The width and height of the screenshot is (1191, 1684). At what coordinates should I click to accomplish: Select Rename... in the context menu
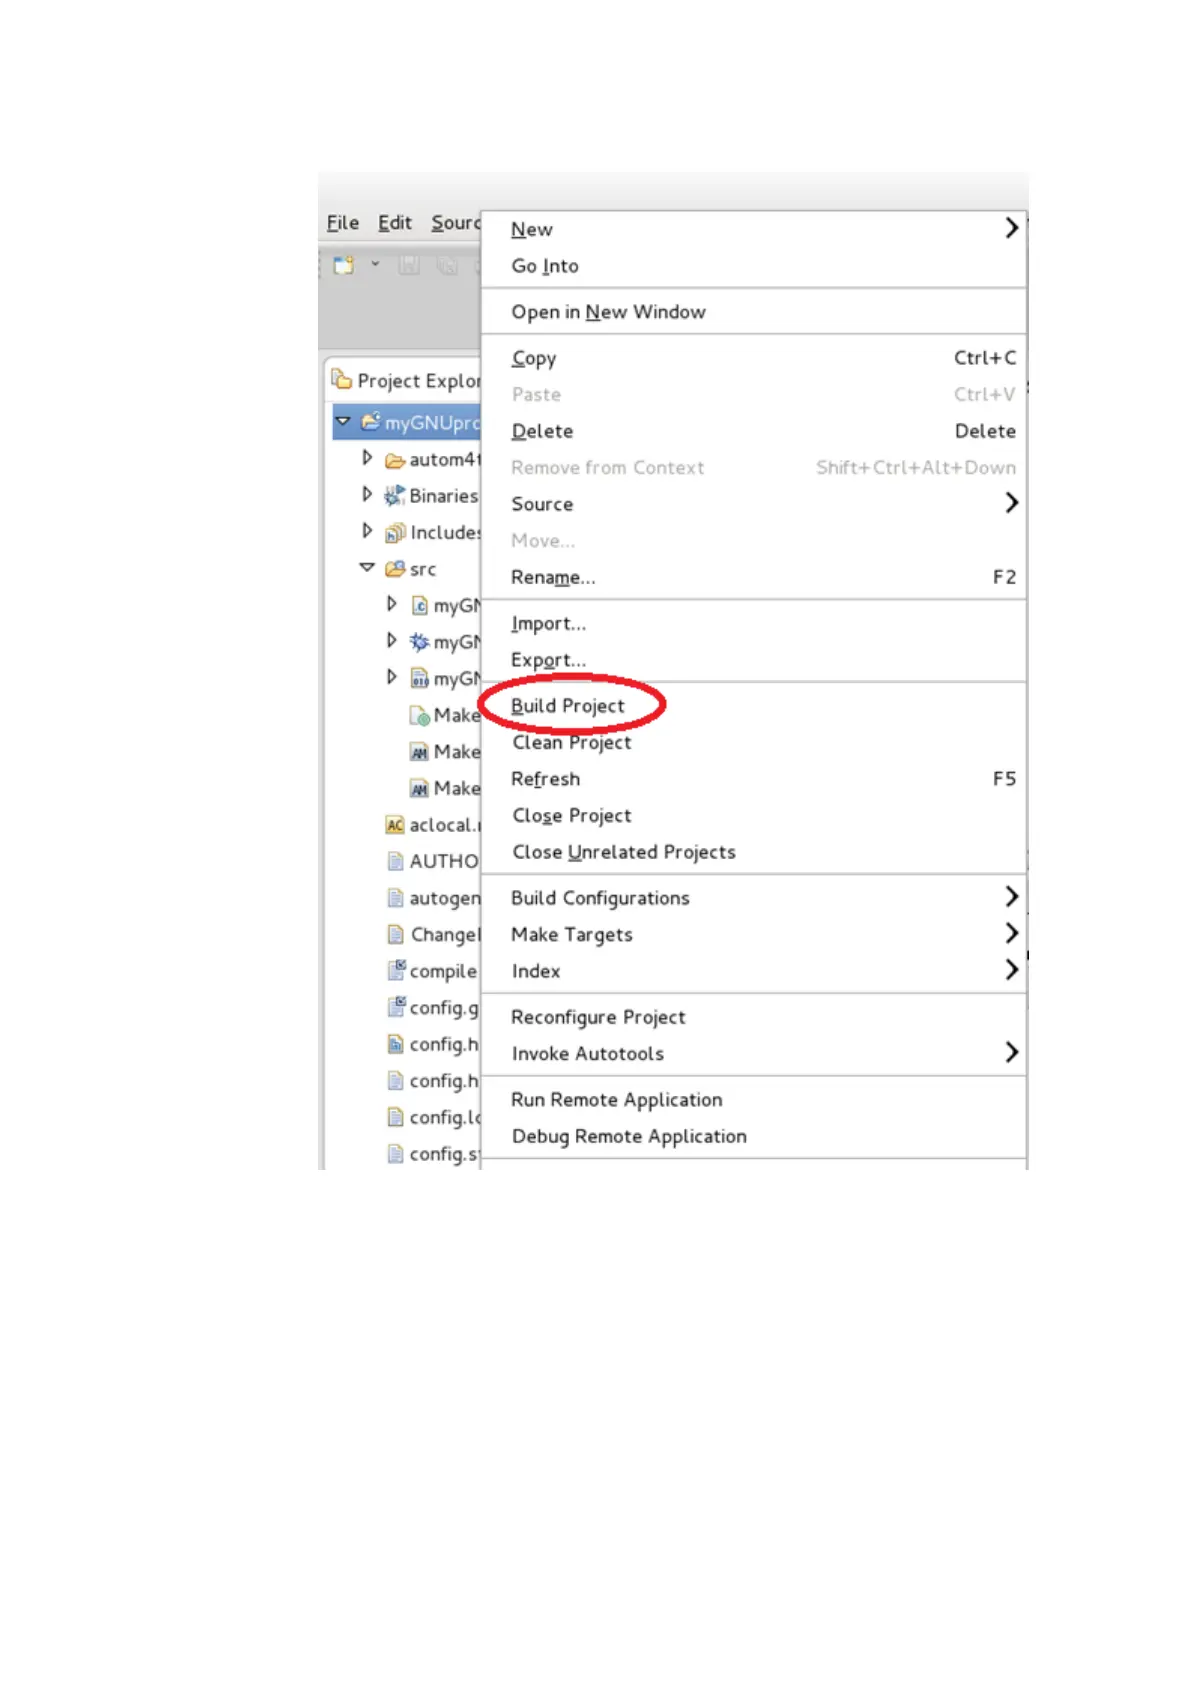tap(754, 577)
